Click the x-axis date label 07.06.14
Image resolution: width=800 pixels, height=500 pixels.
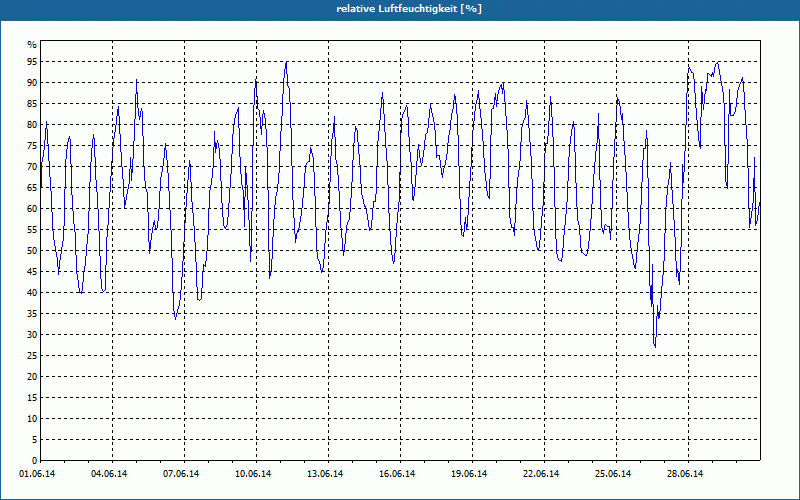(181, 474)
